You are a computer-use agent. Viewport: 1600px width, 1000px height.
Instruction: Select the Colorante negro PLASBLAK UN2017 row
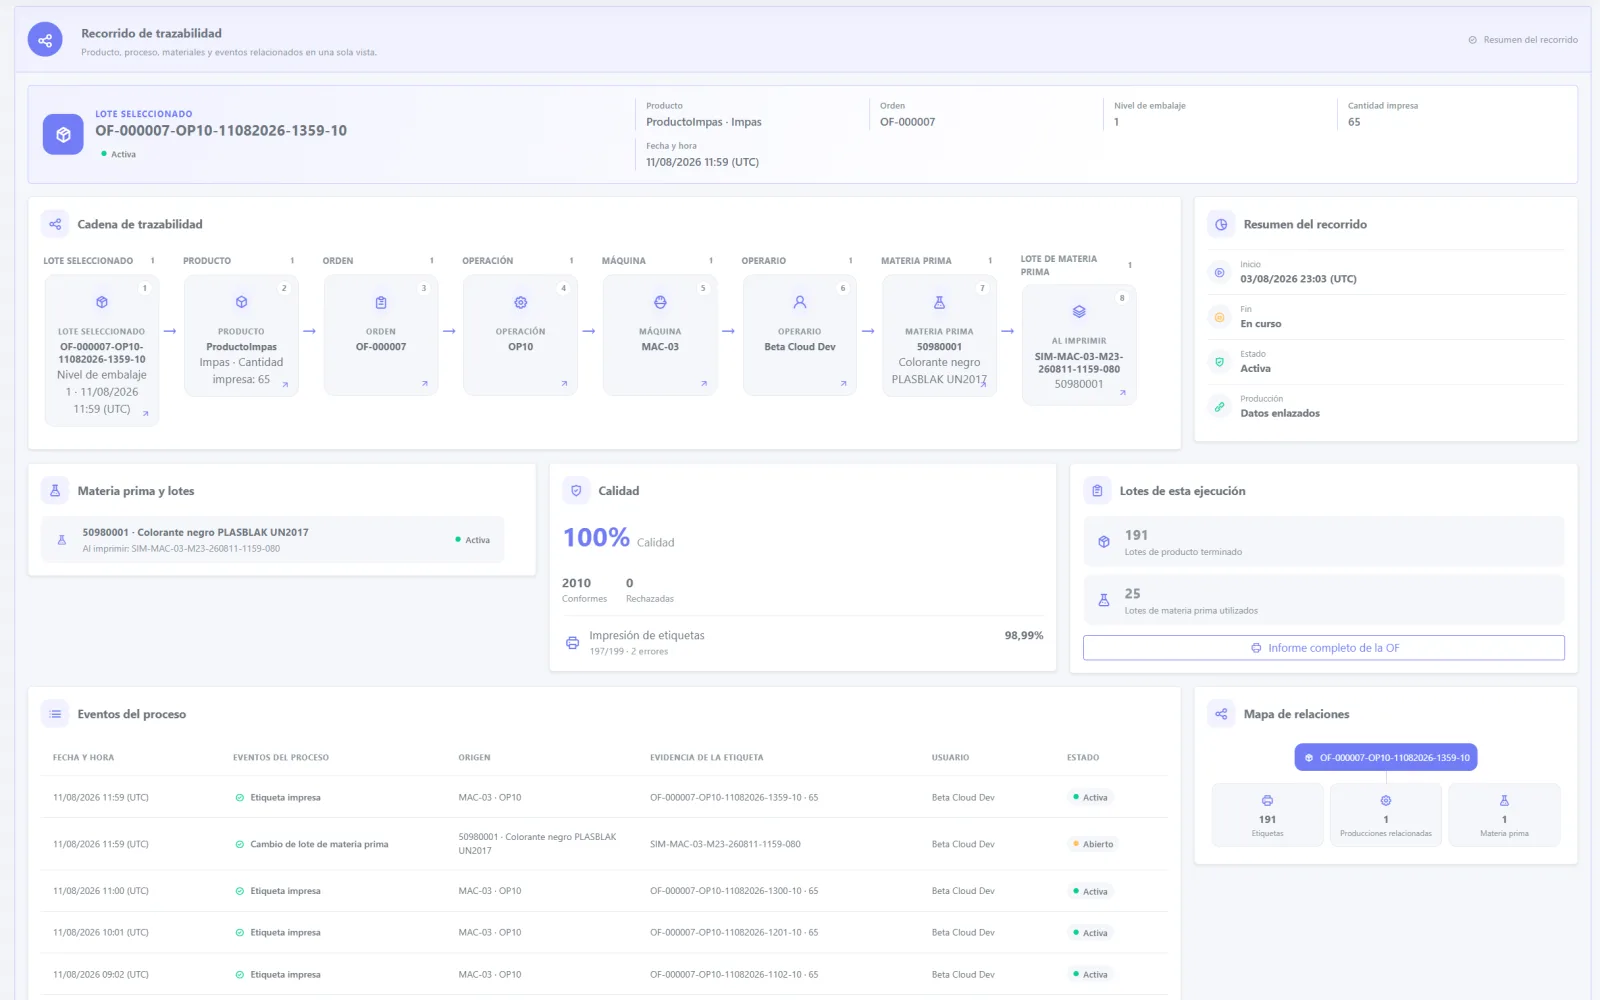pyautogui.click(x=273, y=540)
